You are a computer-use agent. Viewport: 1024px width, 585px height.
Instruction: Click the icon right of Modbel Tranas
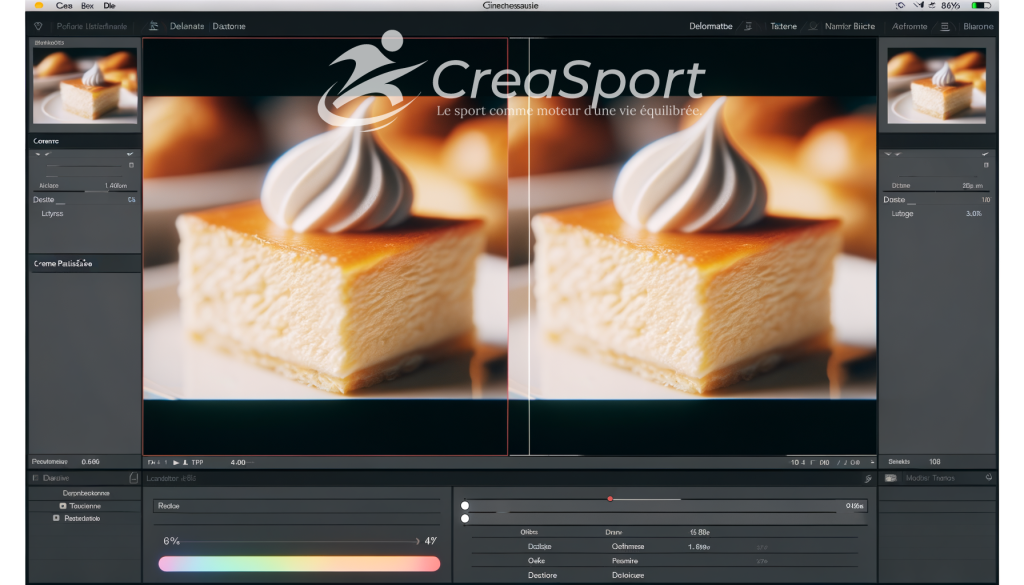coord(989,478)
